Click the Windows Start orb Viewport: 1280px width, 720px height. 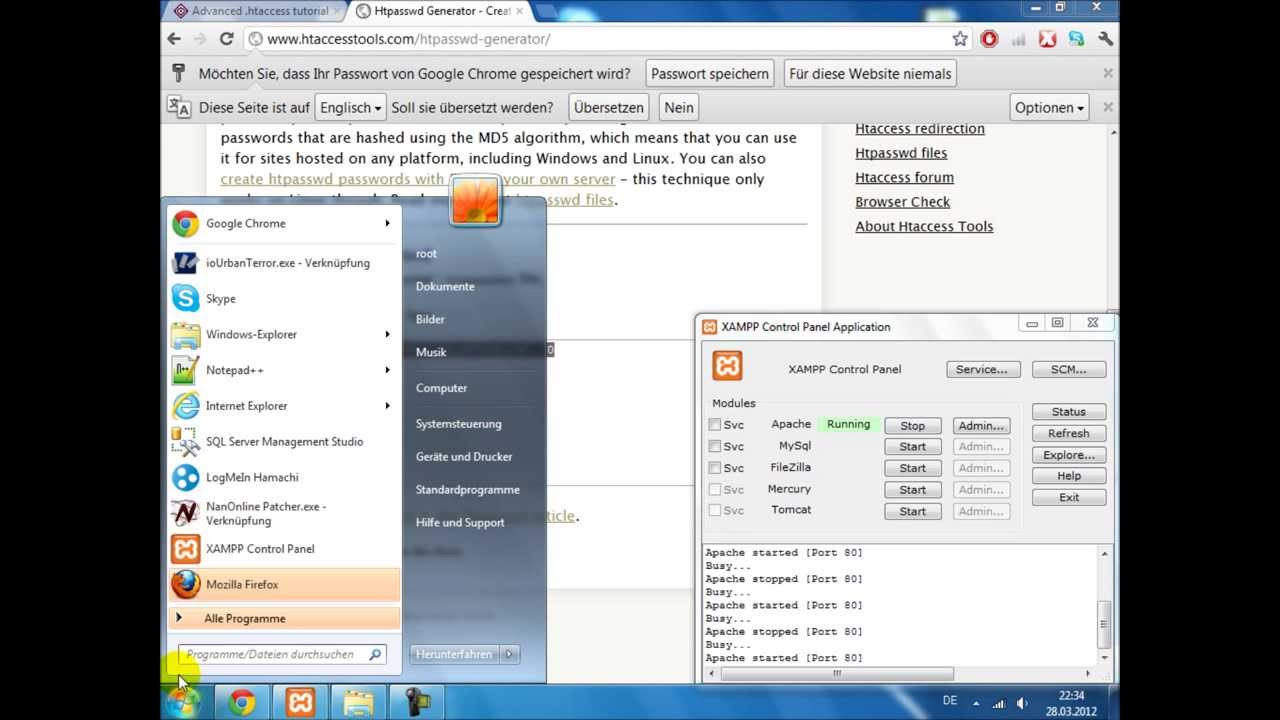click(x=183, y=702)
